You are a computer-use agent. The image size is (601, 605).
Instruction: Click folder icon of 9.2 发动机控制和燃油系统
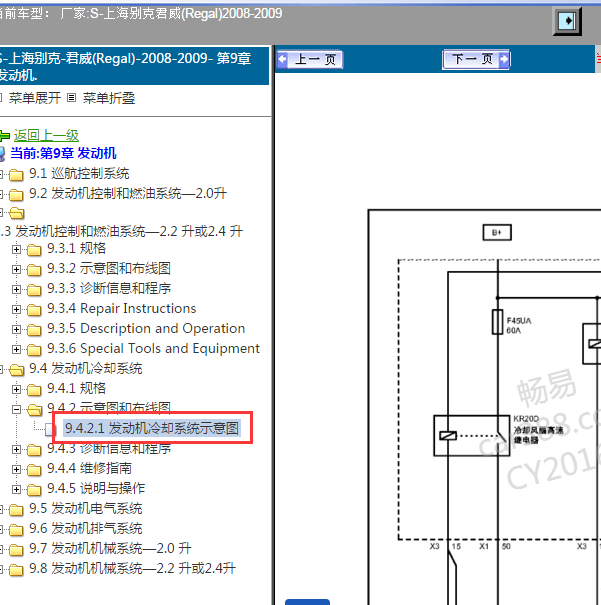(16, 195)
